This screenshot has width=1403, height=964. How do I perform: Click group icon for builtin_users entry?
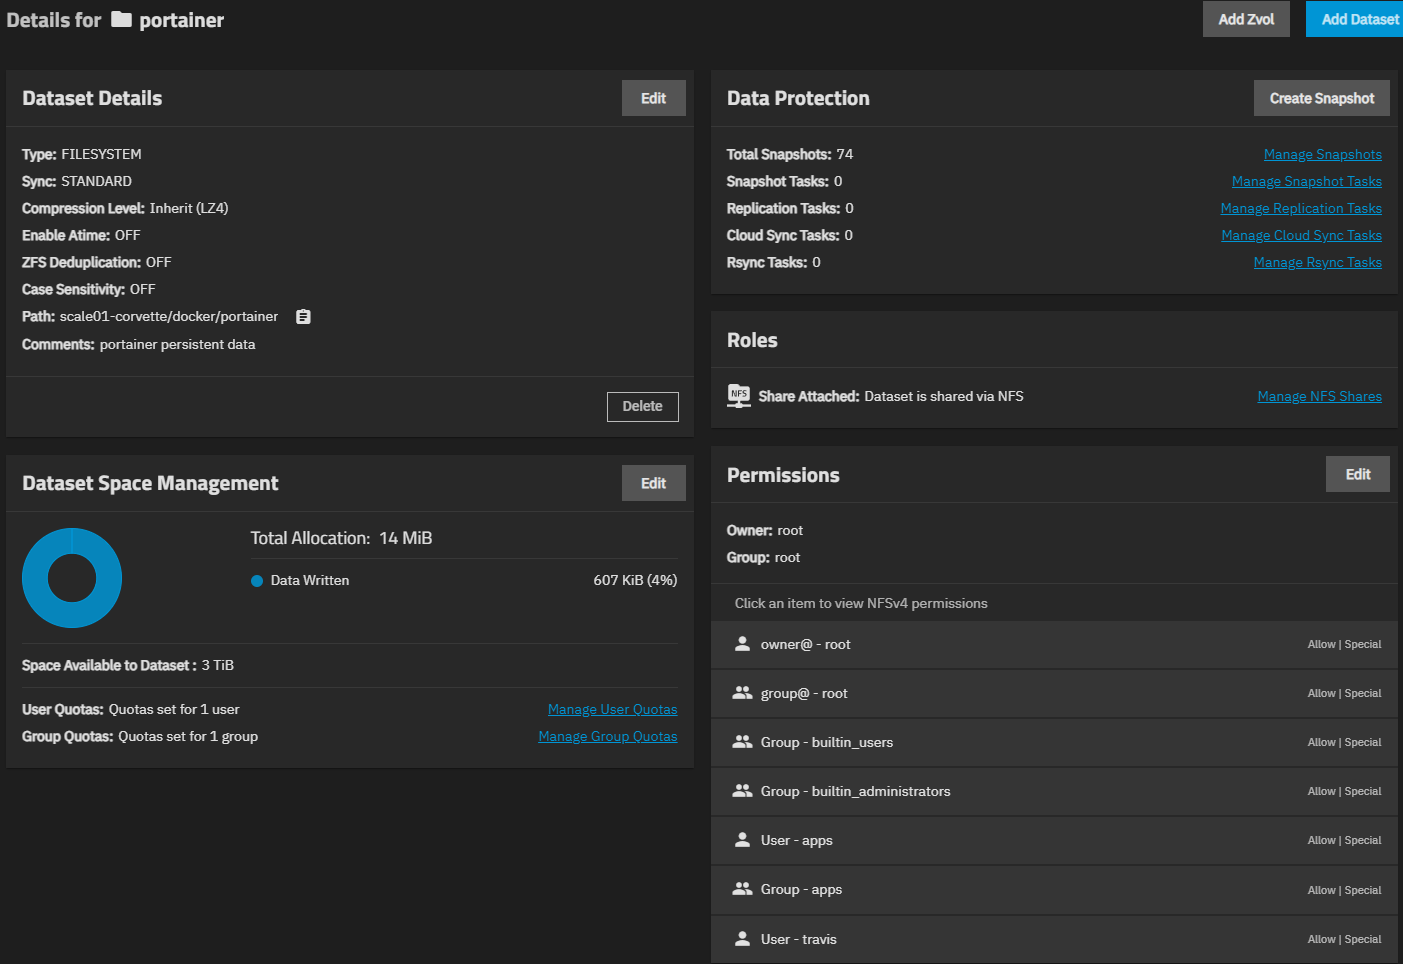(742, 742)
